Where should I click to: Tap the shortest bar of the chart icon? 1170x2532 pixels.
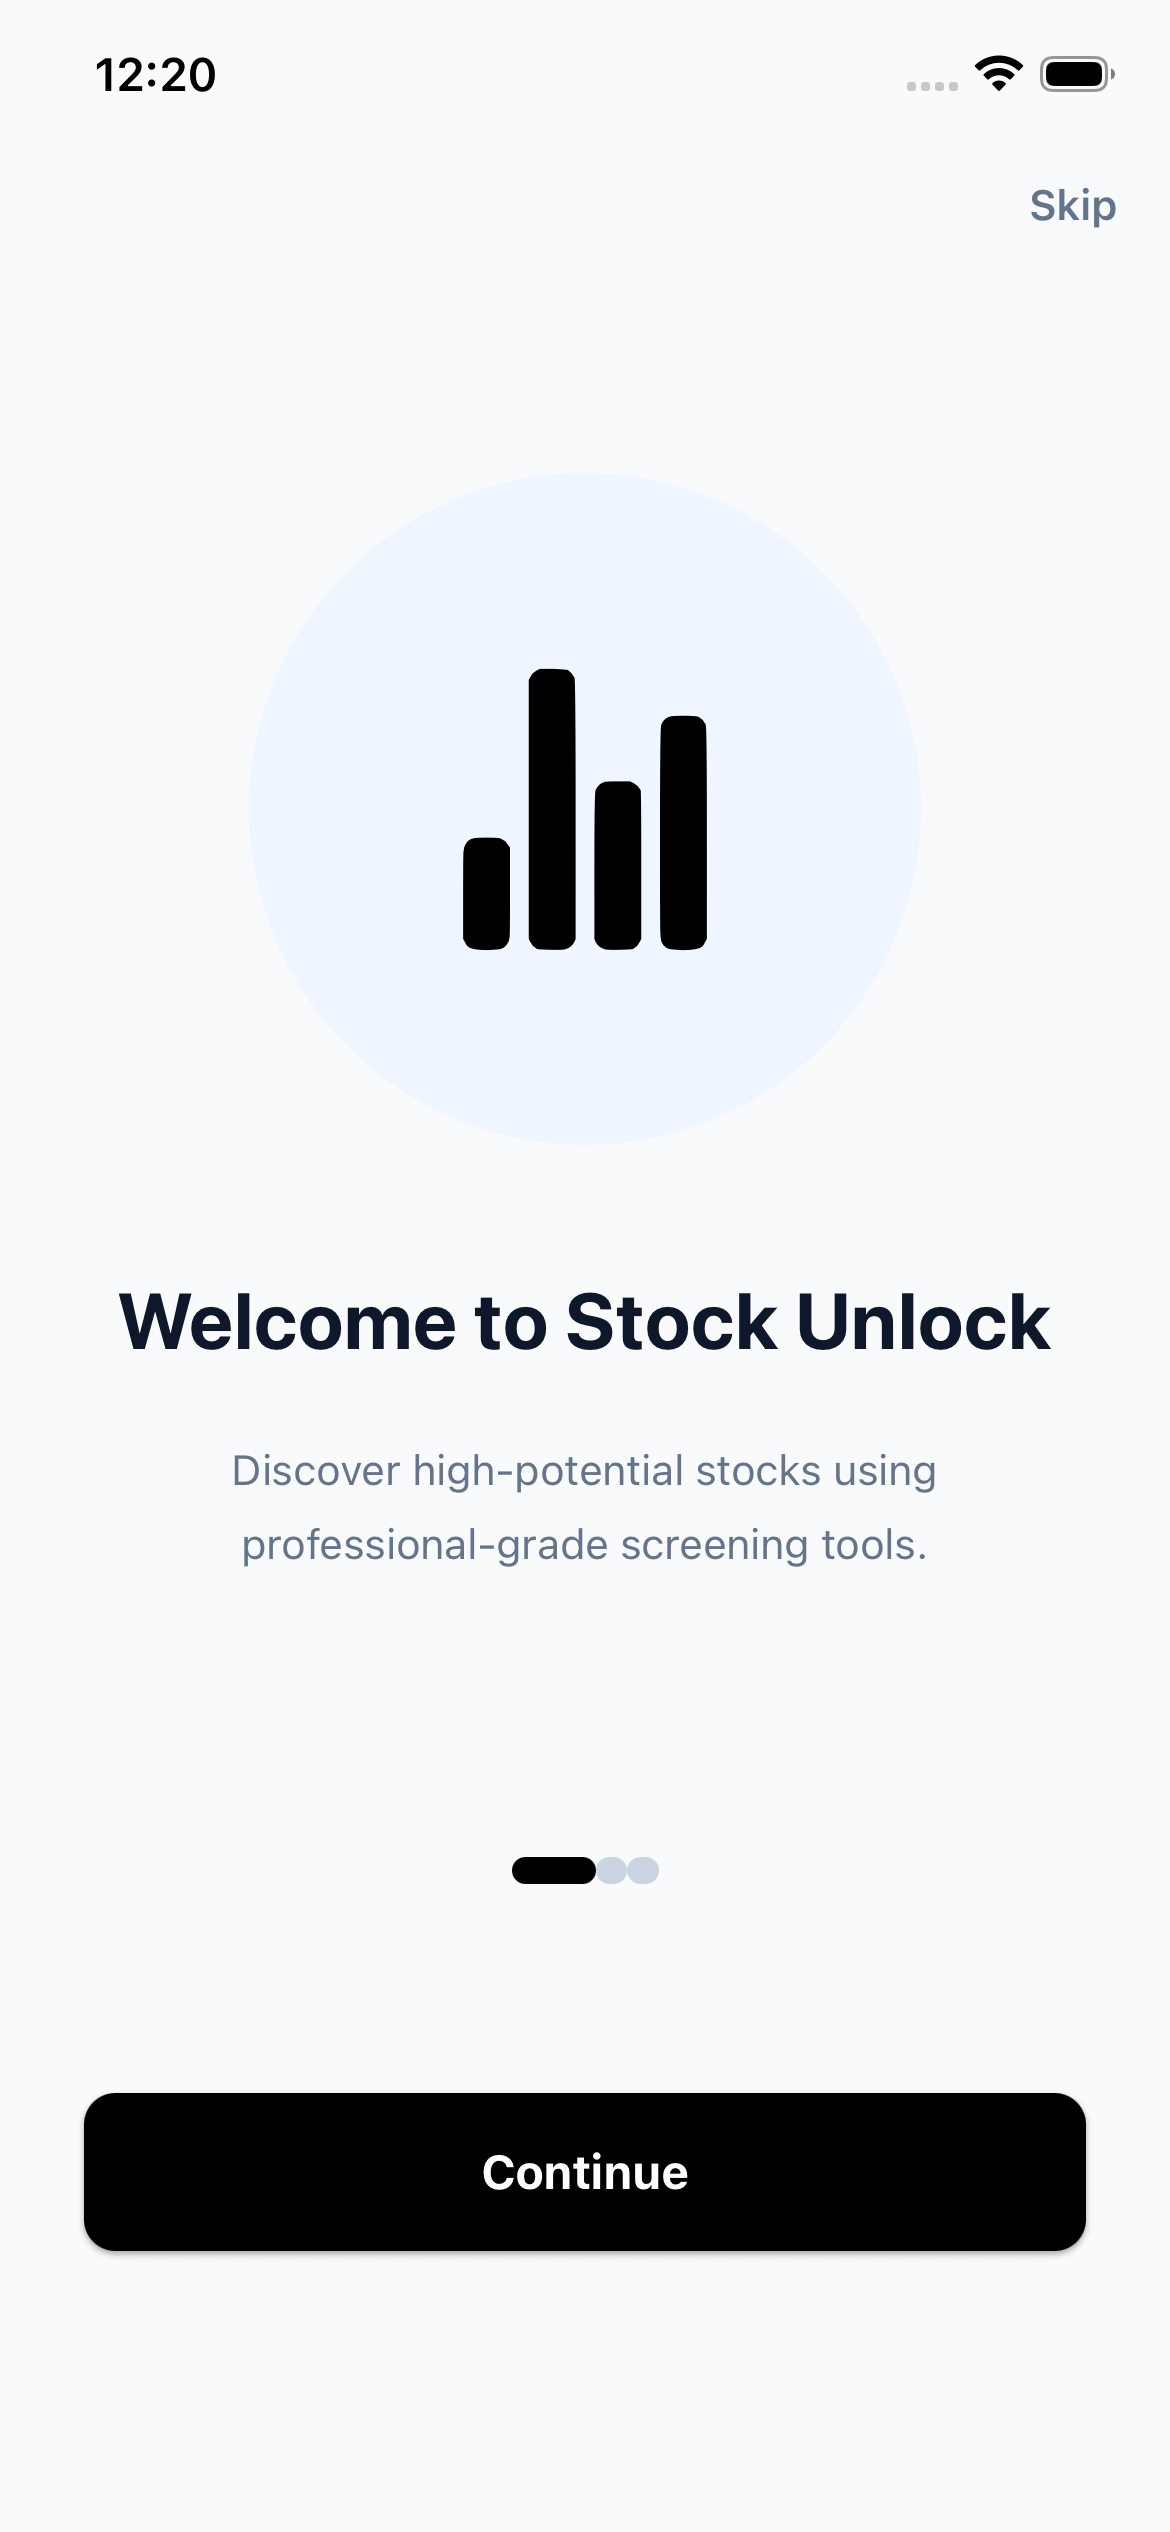pos(487,893)
